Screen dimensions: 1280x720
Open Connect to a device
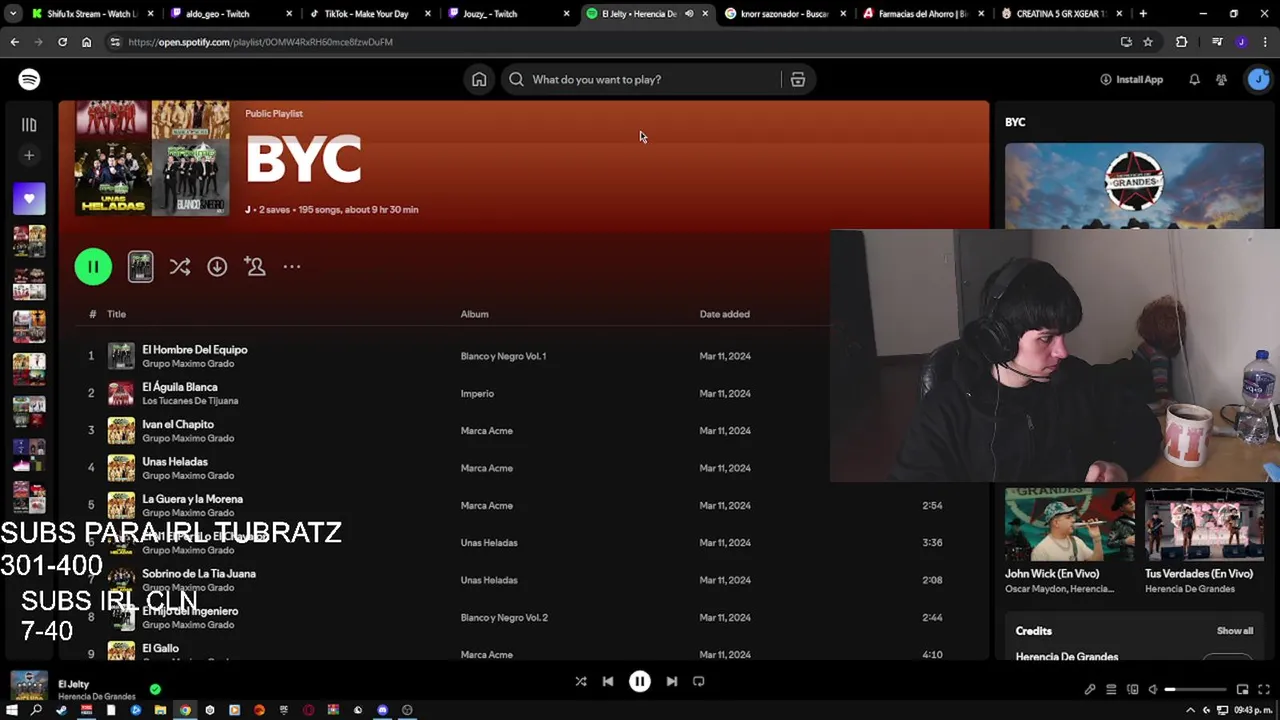(1132, 689)
